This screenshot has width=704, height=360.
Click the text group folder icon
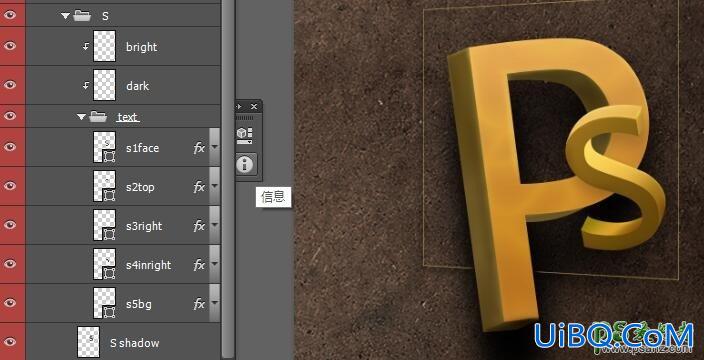tap(97, 117)
